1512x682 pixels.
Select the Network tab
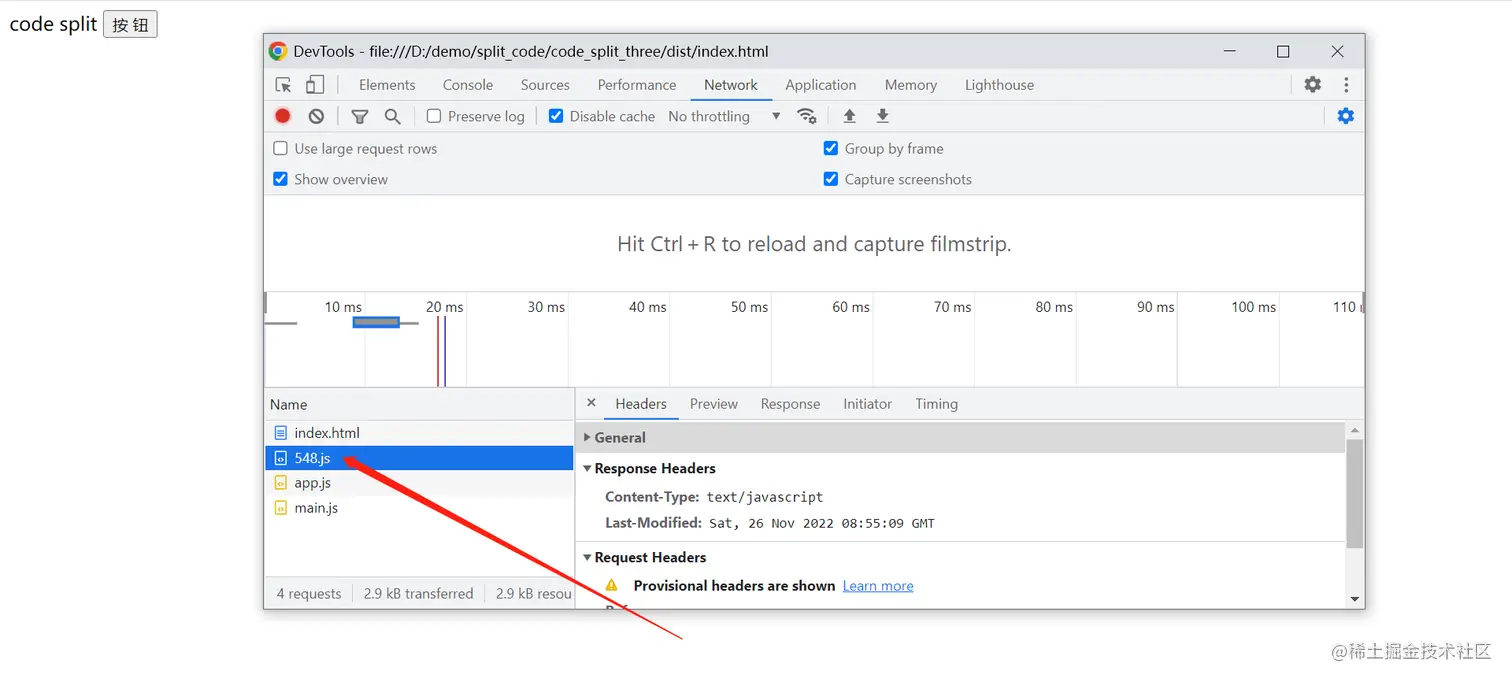coord(731,85)
